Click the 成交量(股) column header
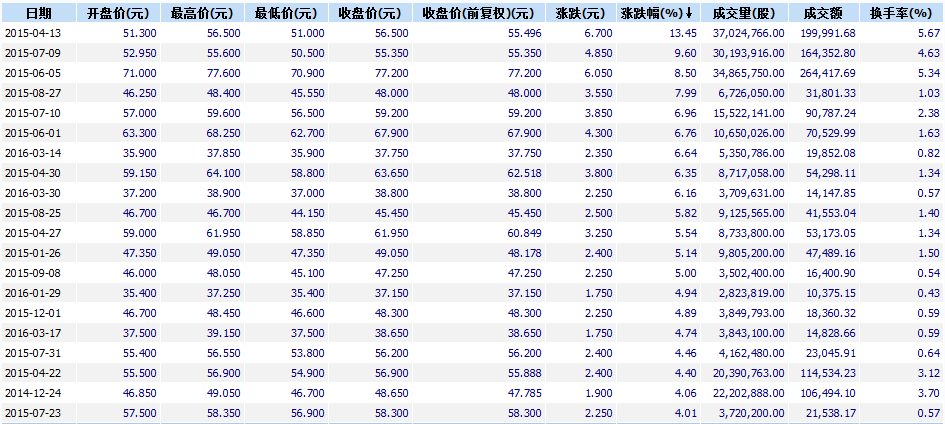The image size is (945, 424). coord(738,13)
